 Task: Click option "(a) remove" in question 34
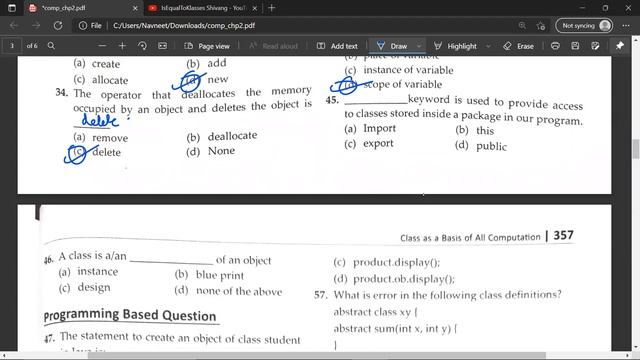point(101,138)
